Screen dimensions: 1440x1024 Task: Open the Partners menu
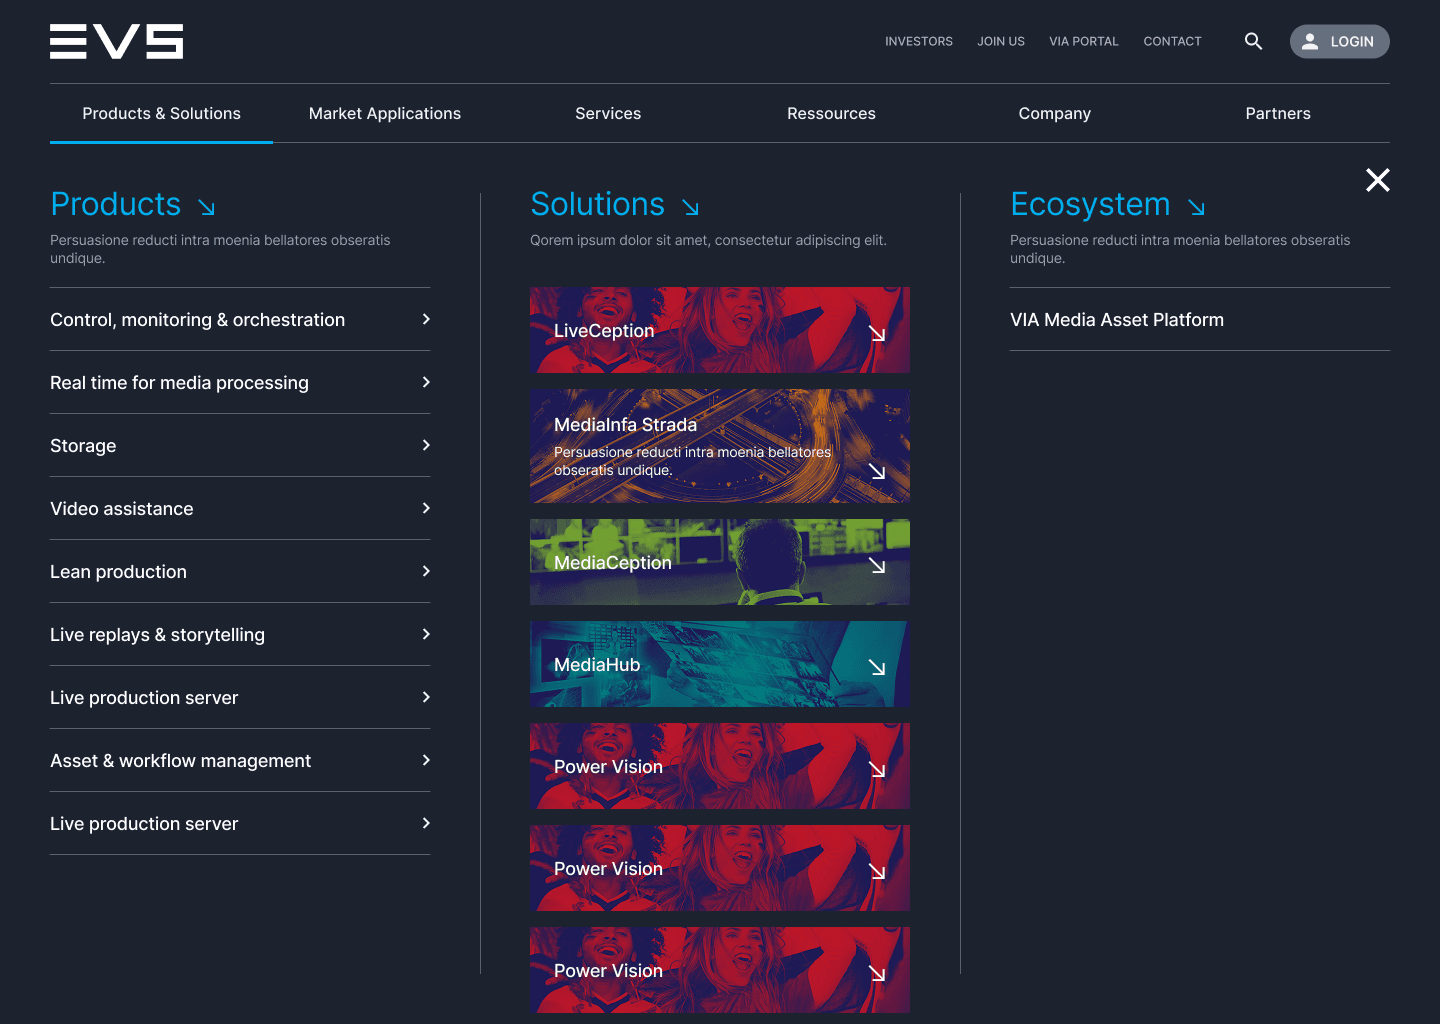1278,113
